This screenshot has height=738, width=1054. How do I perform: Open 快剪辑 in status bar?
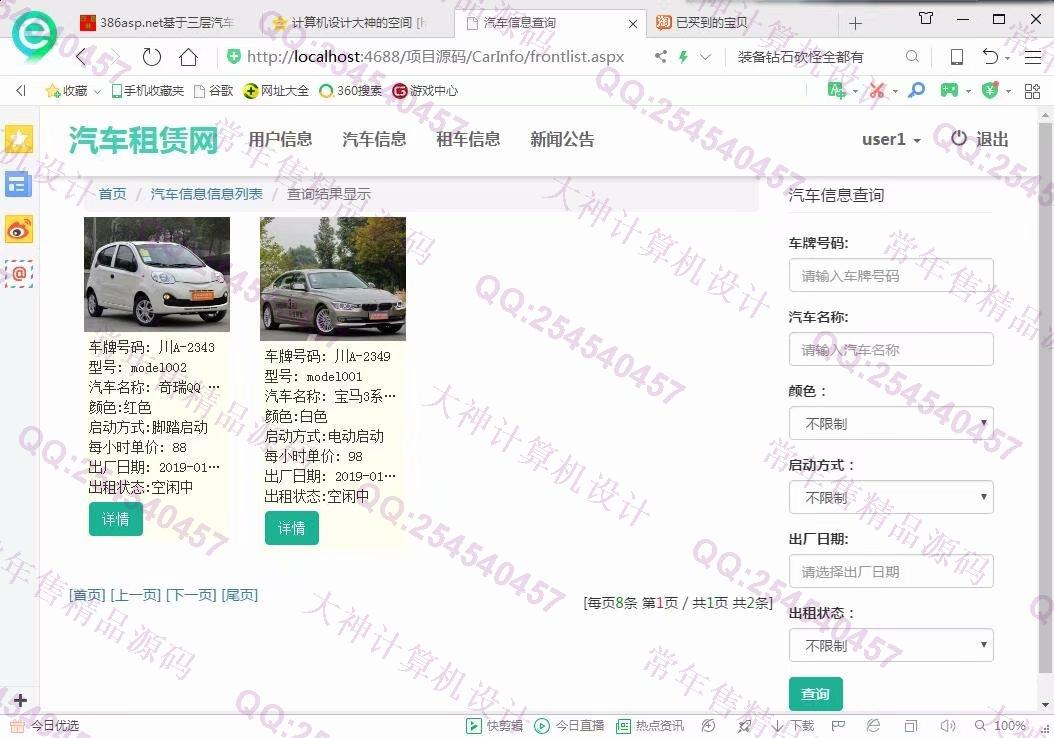(x=494, y=726)
